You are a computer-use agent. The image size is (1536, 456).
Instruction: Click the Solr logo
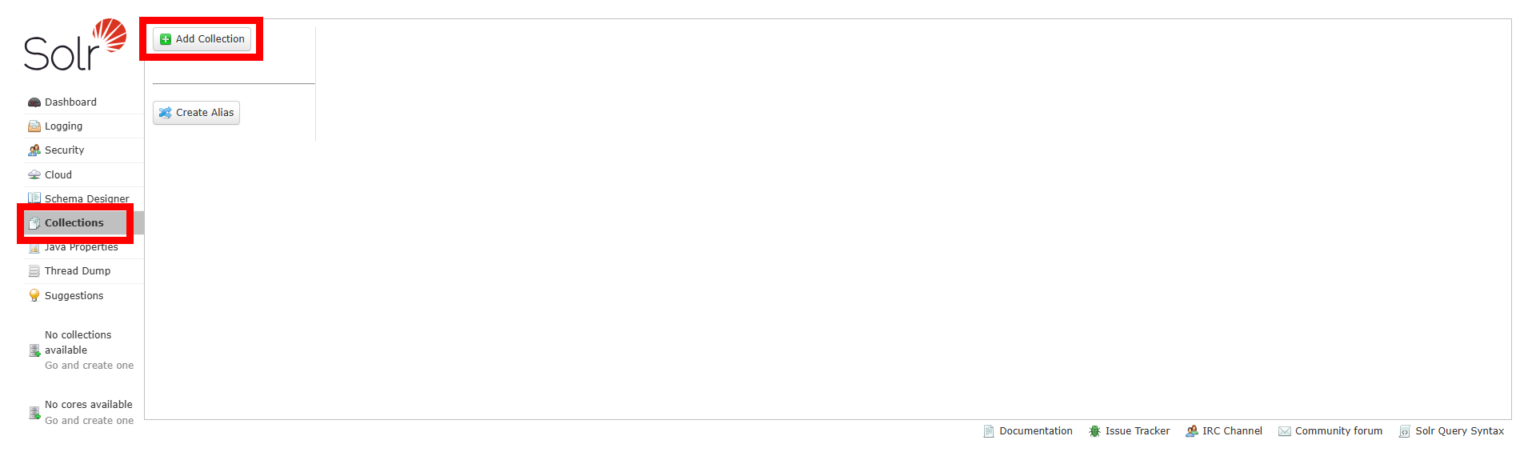(75, 46)
